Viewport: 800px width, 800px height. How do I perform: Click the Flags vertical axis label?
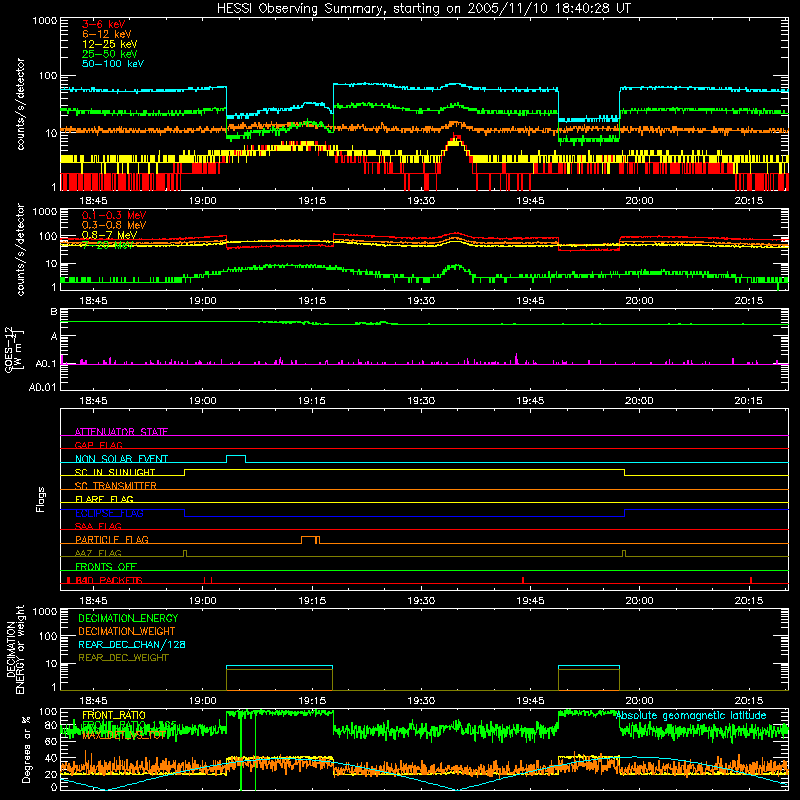pos(40,499)
